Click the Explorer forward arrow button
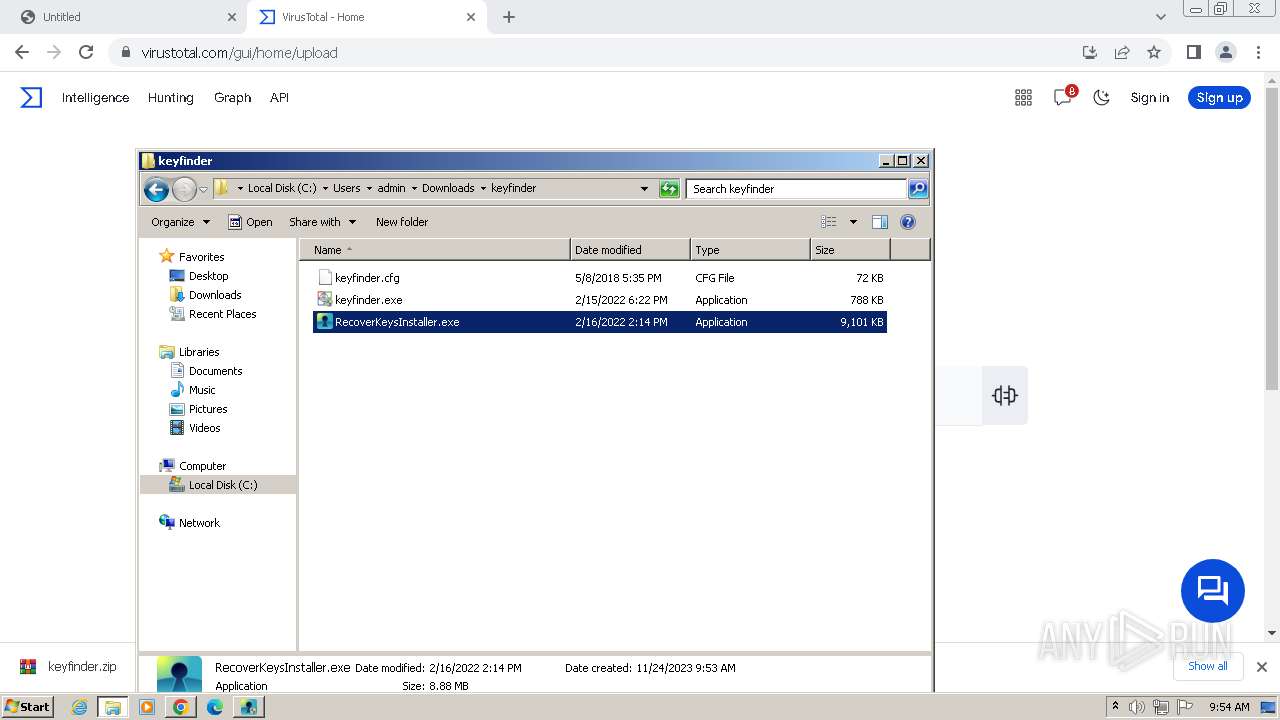This screenshot has height=720, width=1280. pos(184,189)
